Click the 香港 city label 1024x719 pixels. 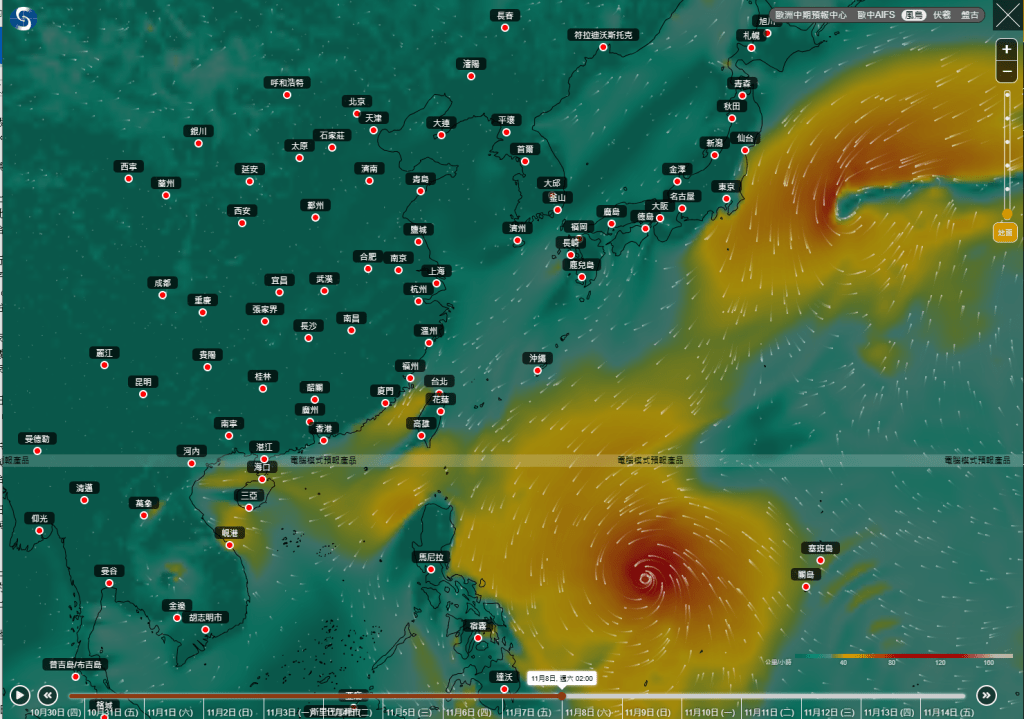[323, 428]
